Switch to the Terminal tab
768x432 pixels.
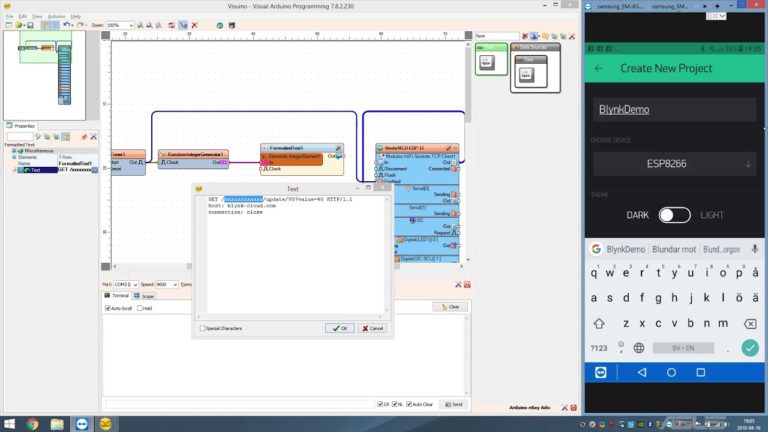(117, 296)
